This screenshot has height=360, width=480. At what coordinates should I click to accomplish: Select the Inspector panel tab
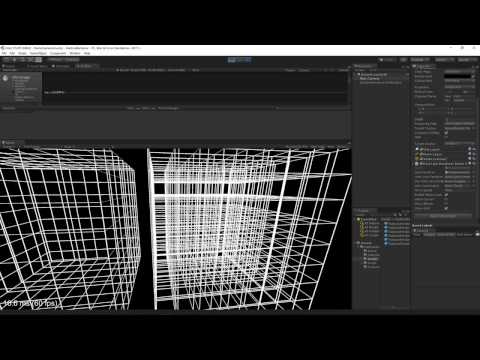423,66
